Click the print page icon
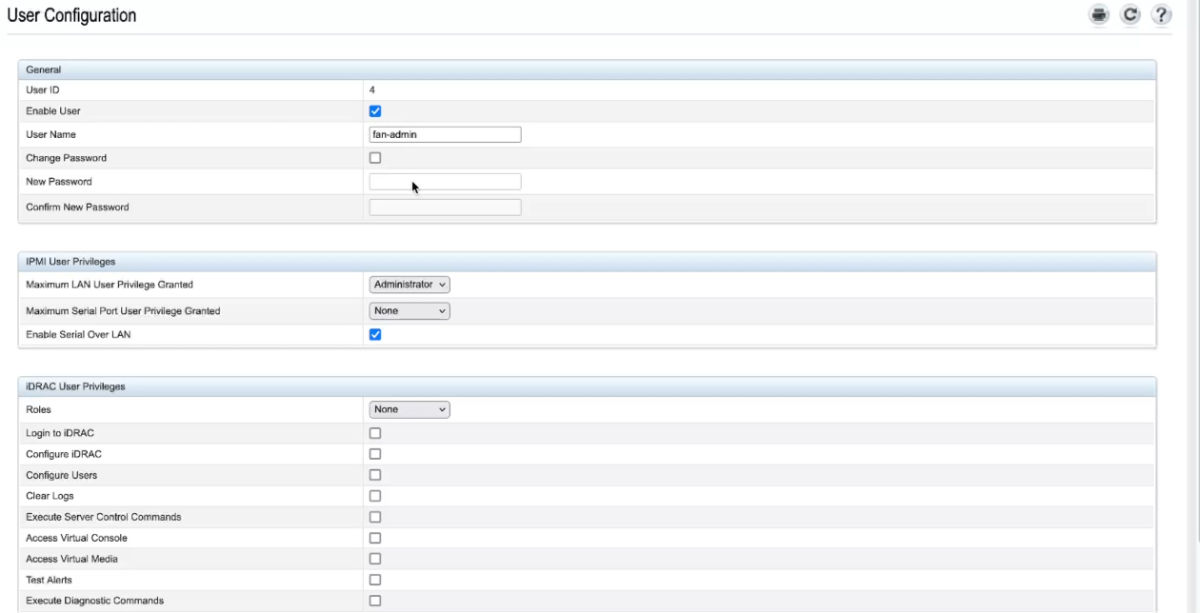The image size is (1200, 613). coord(1100,15)
